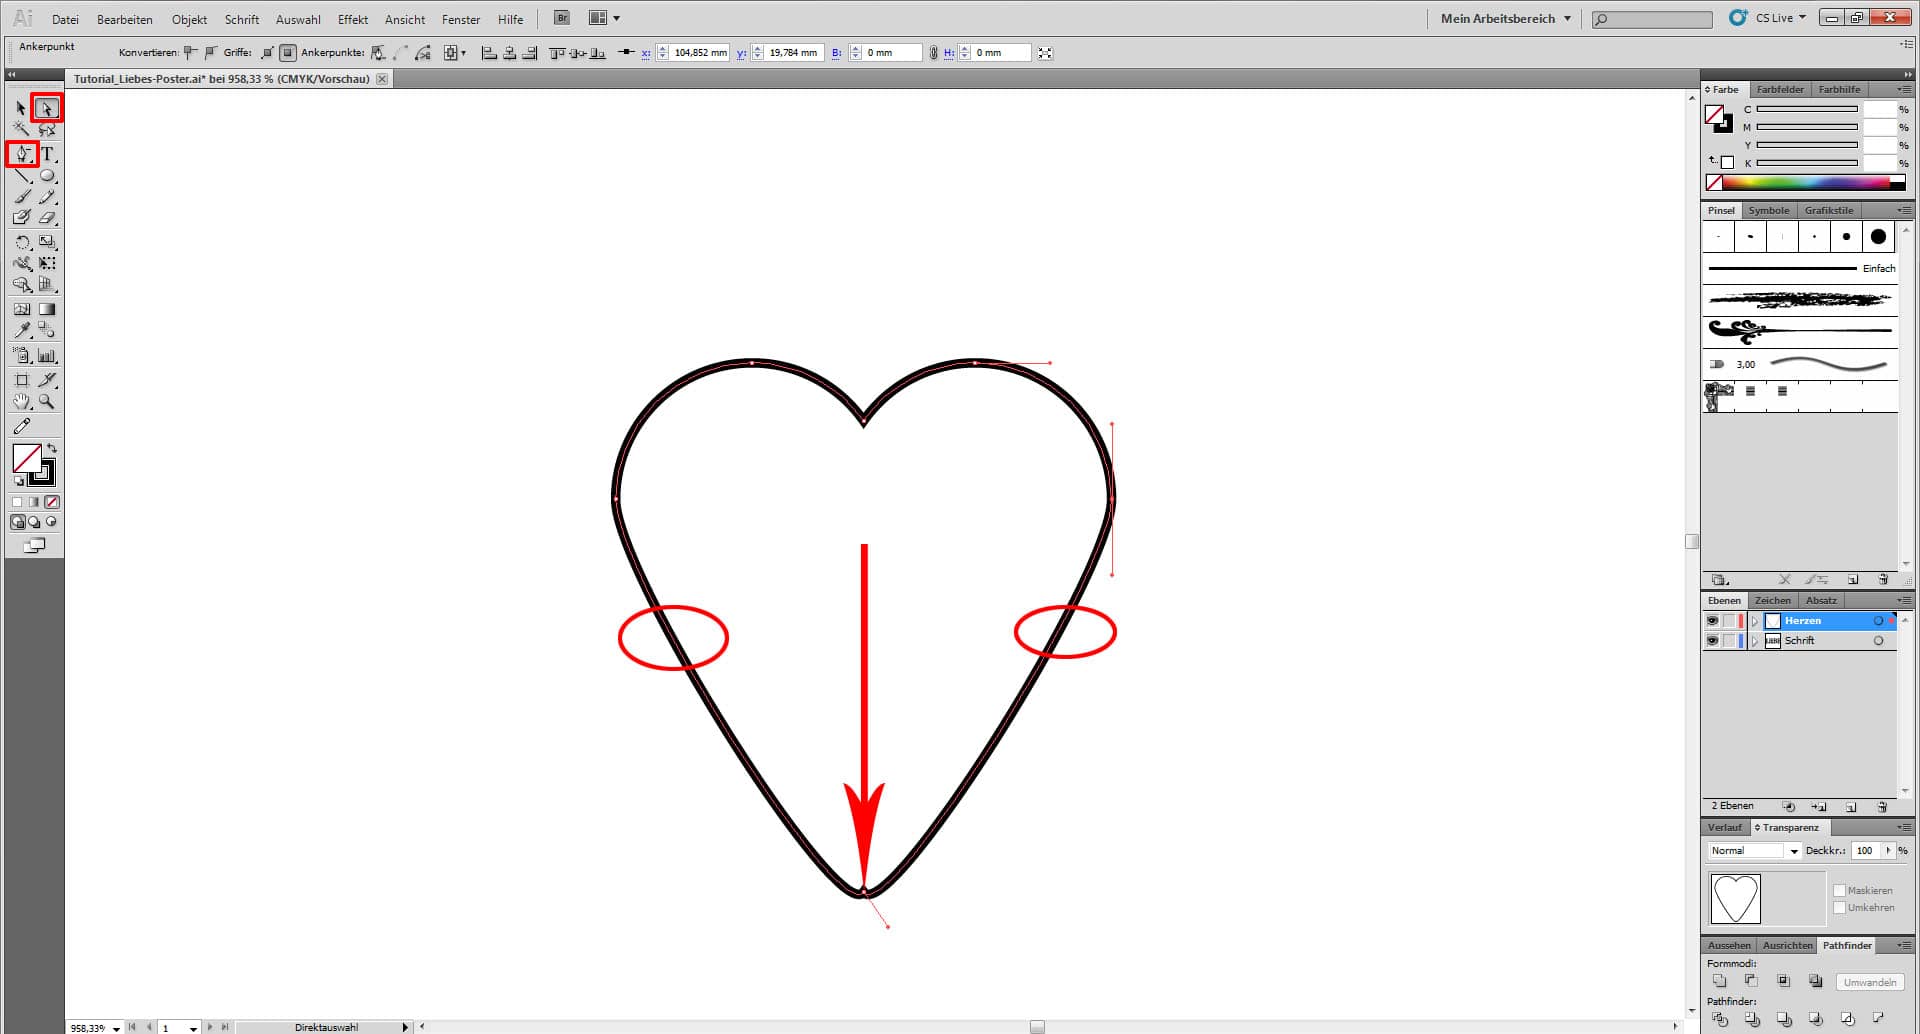Image resolution: width=1920 pixels, height=1034 pixels.
Task: Activate the Type tool
Action: pyautogui.click(x=46, y=154)
